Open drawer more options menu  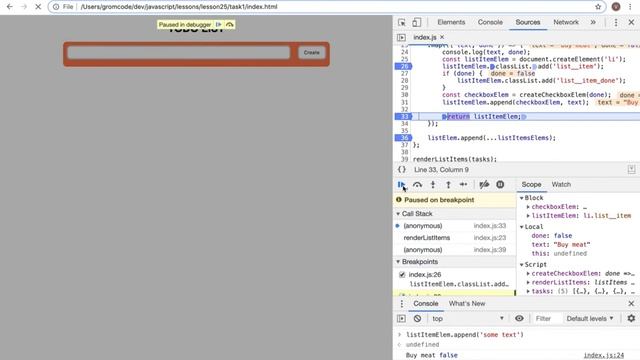(402, 304)
